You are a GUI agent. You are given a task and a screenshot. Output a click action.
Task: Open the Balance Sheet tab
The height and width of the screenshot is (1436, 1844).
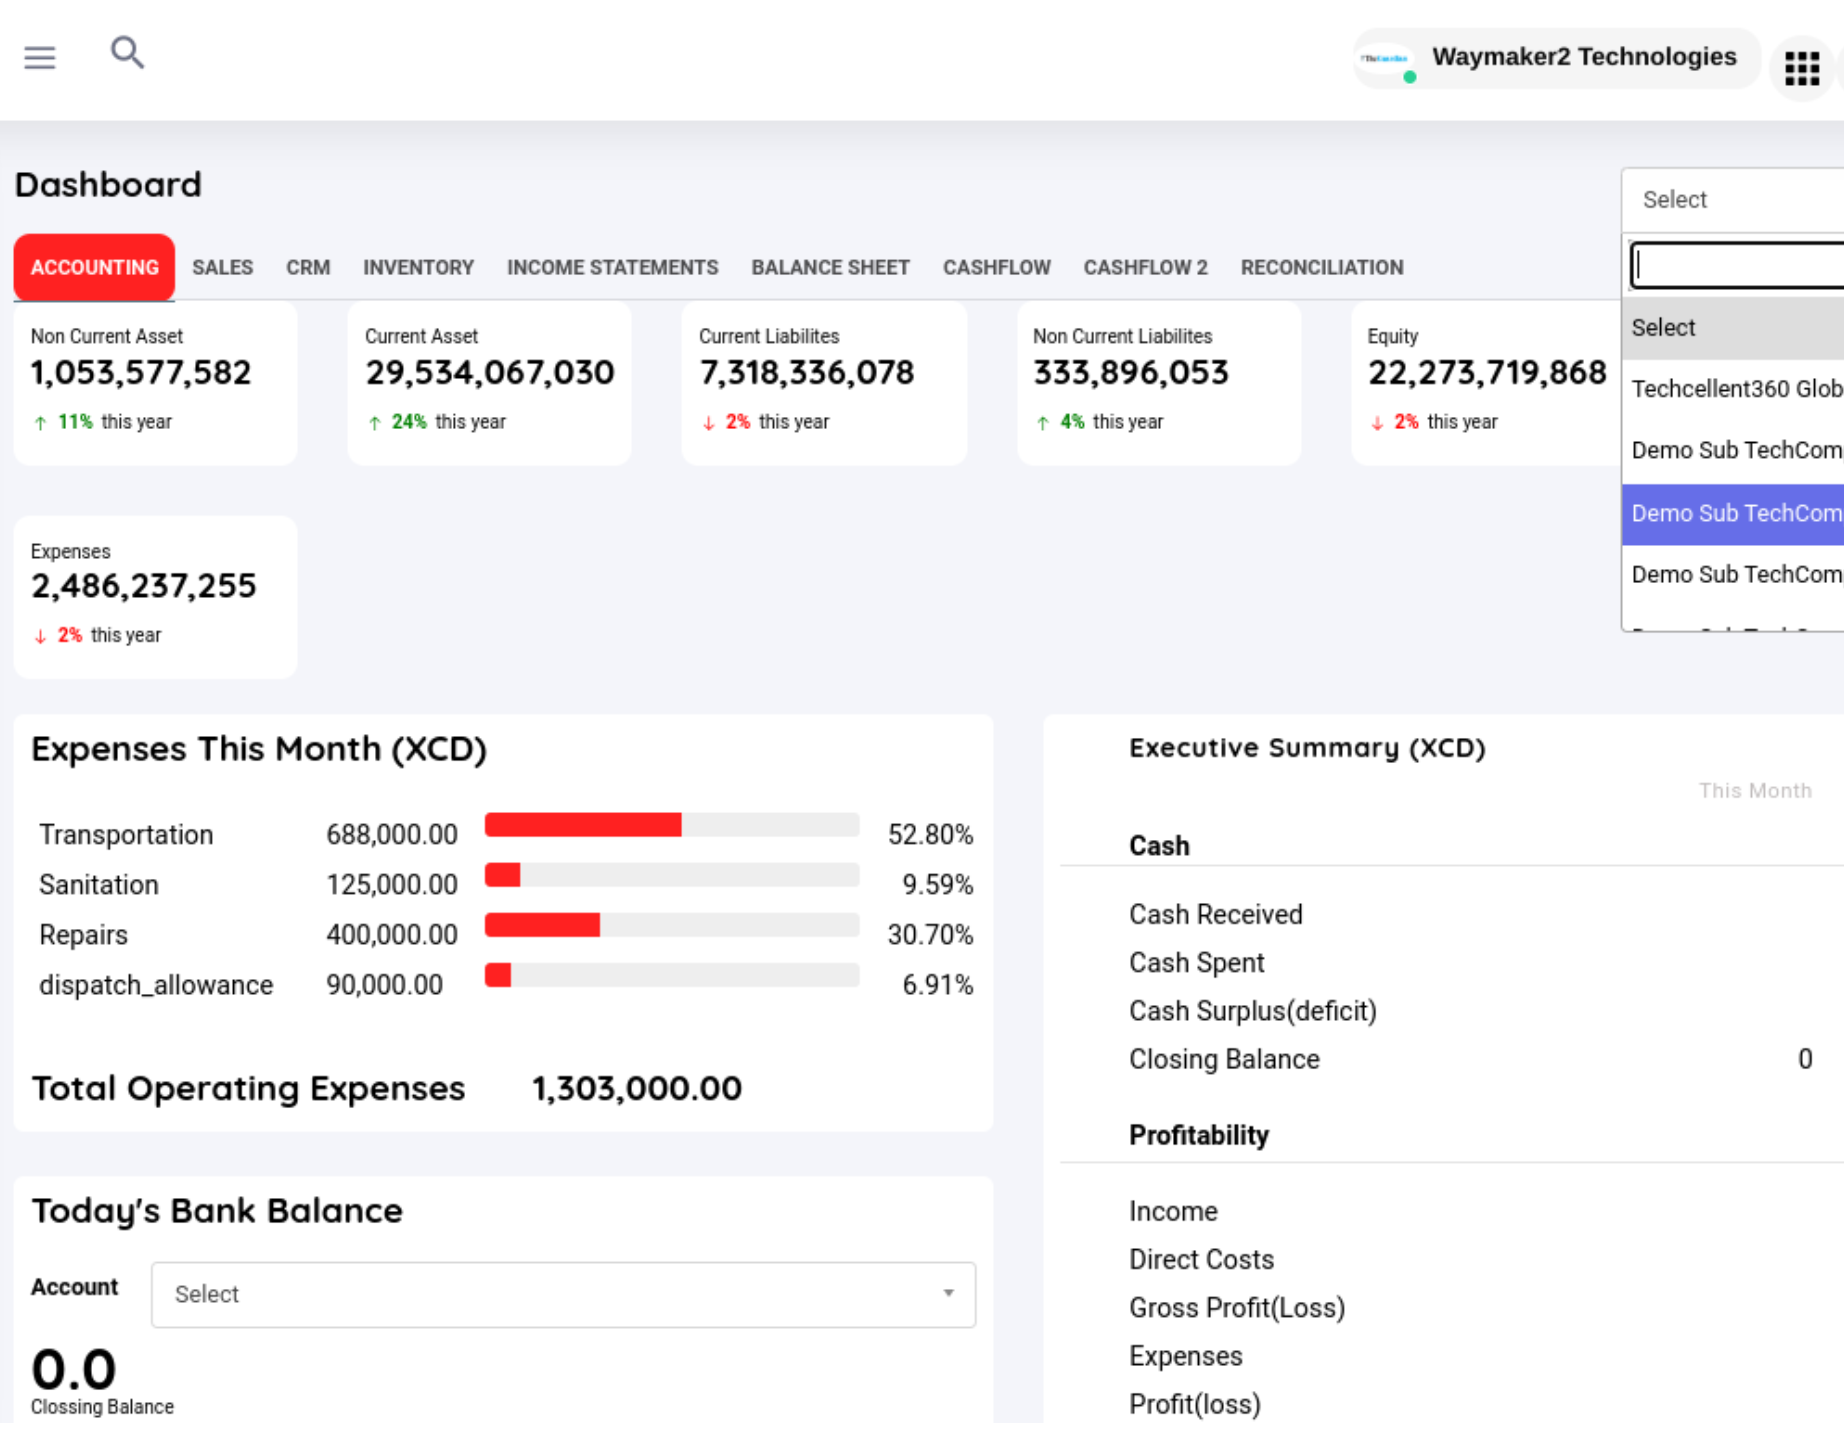click(x=830, y=268)
